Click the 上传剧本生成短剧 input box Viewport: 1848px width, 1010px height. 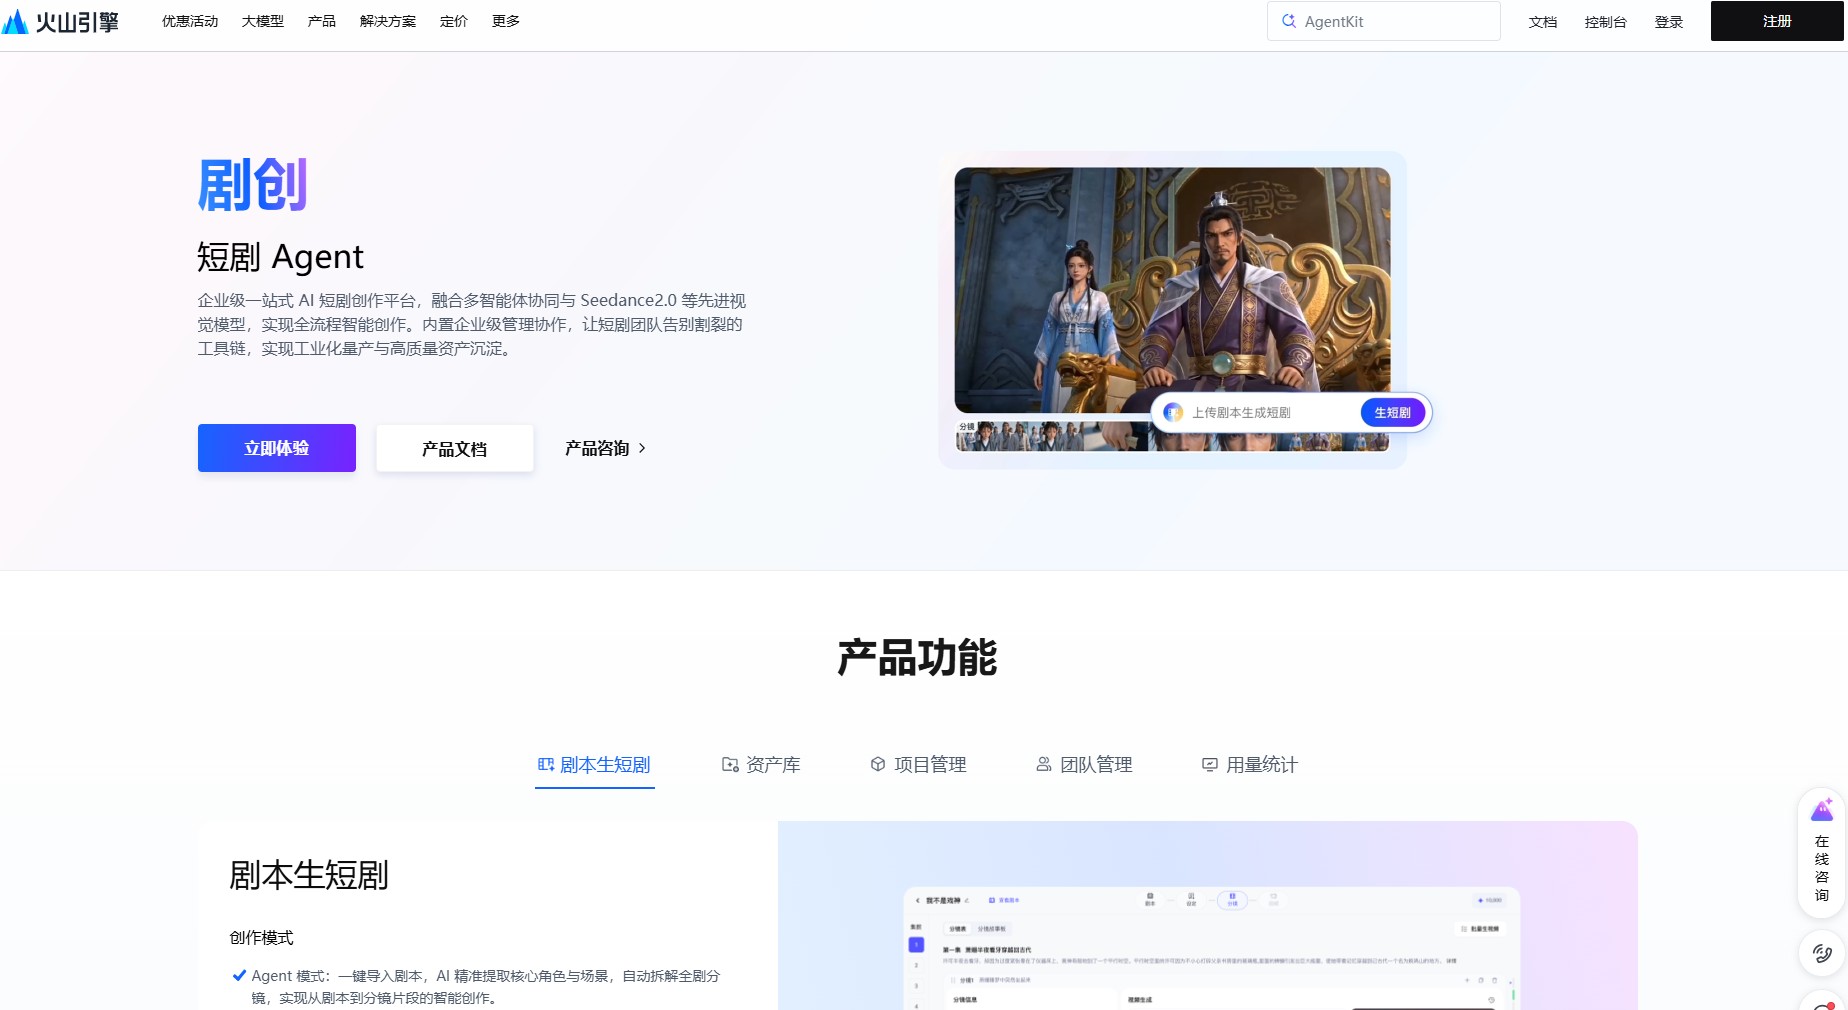point(1291,412)
